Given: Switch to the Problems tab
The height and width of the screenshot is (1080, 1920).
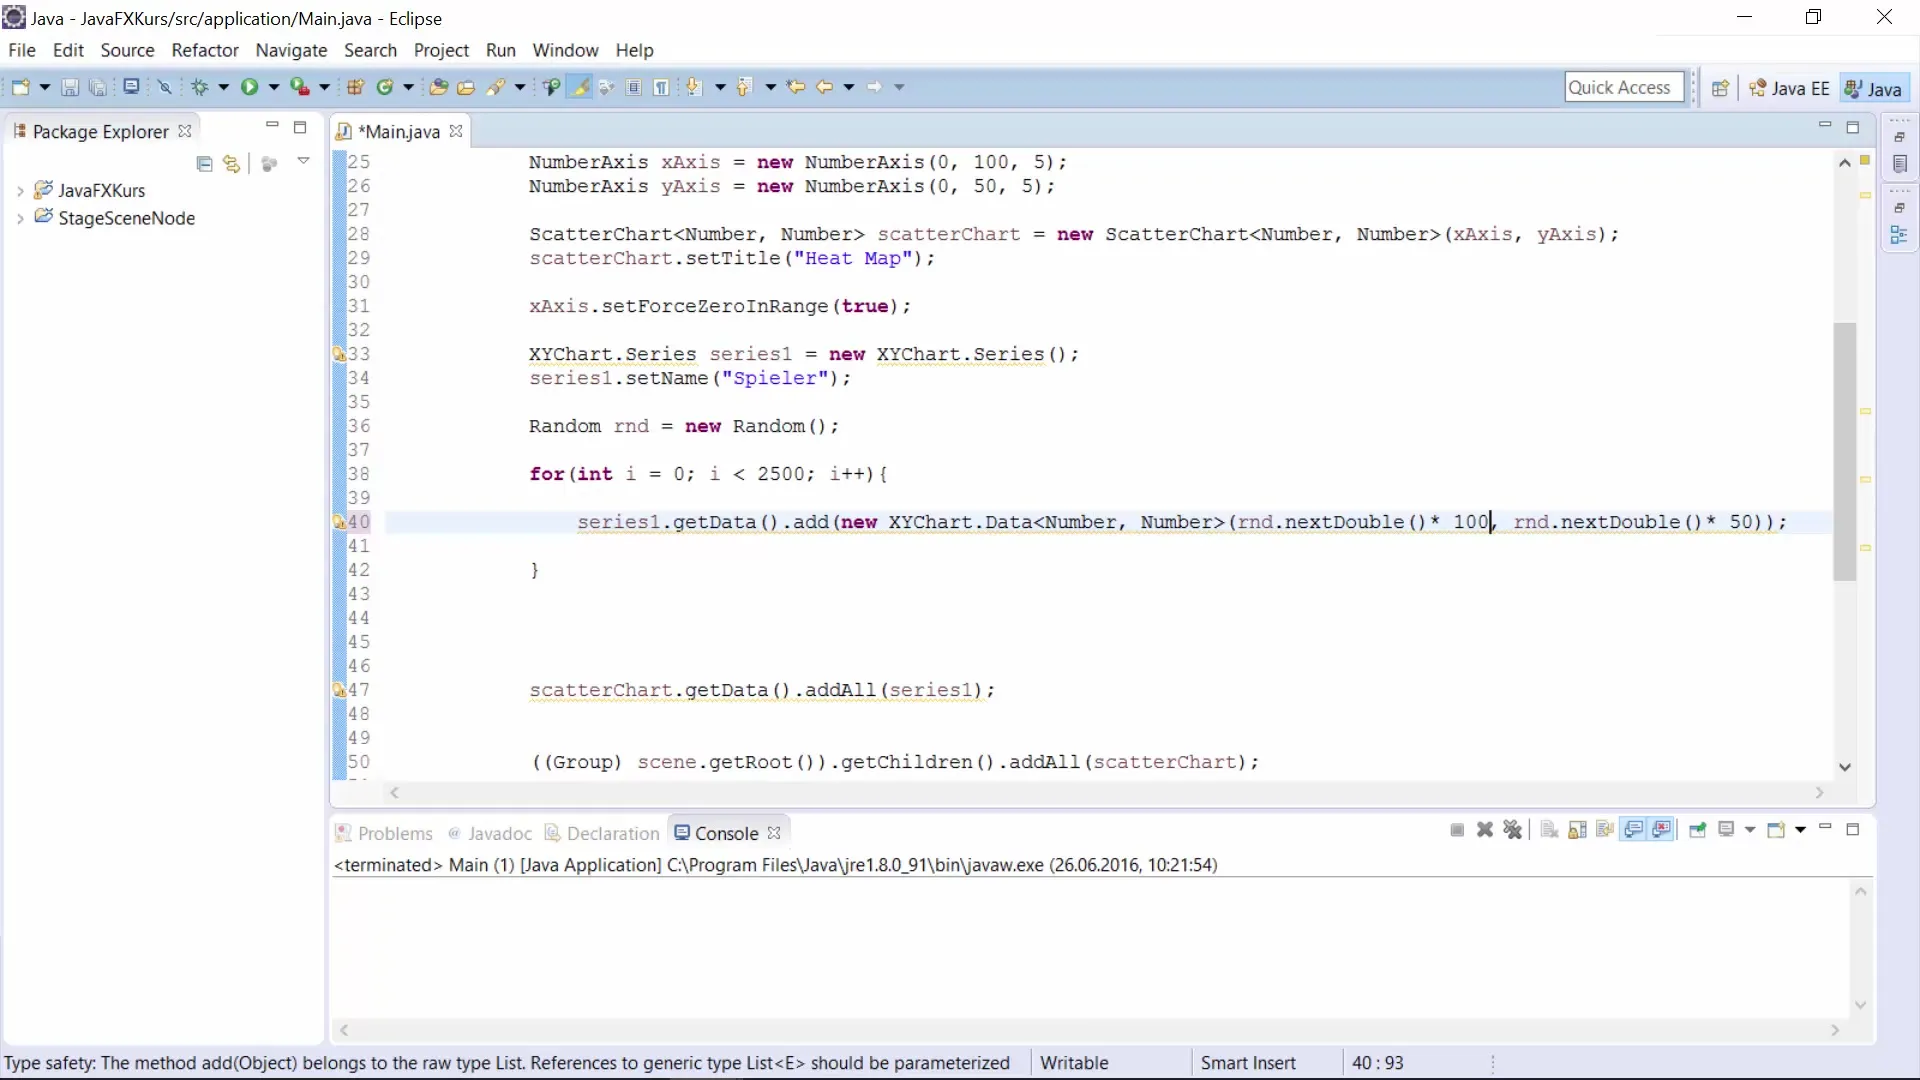Looking at the screenshot, I should pyautogui.click(x=384, y=833).
